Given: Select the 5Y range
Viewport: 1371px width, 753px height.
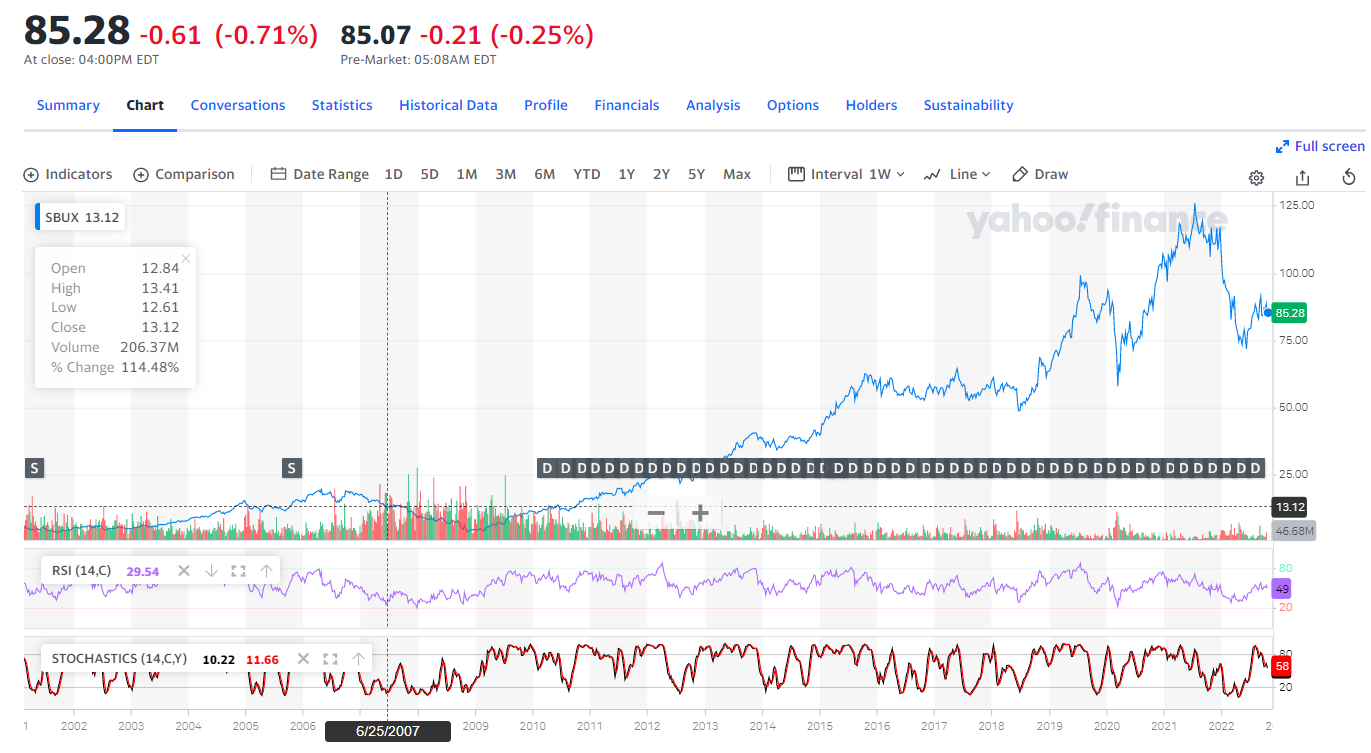Looking at the screenshot, I should (x=696, y=174).
